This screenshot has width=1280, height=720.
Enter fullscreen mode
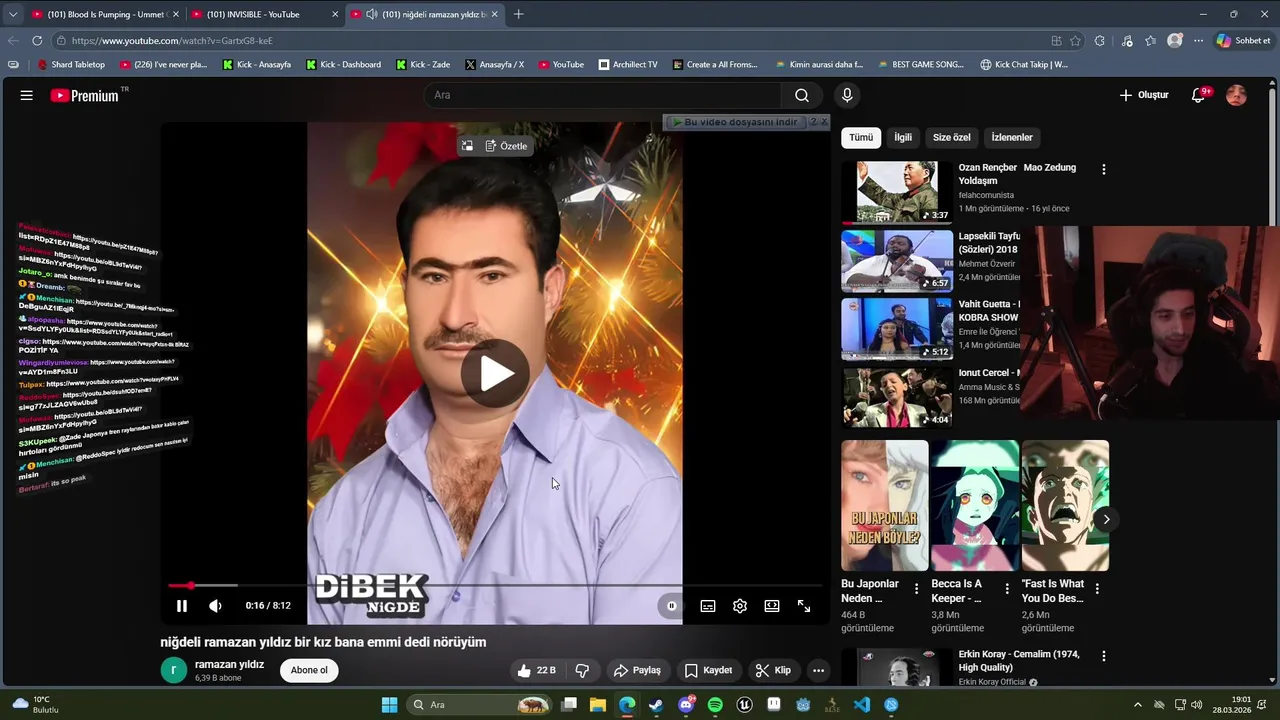[x=804, y=606]
